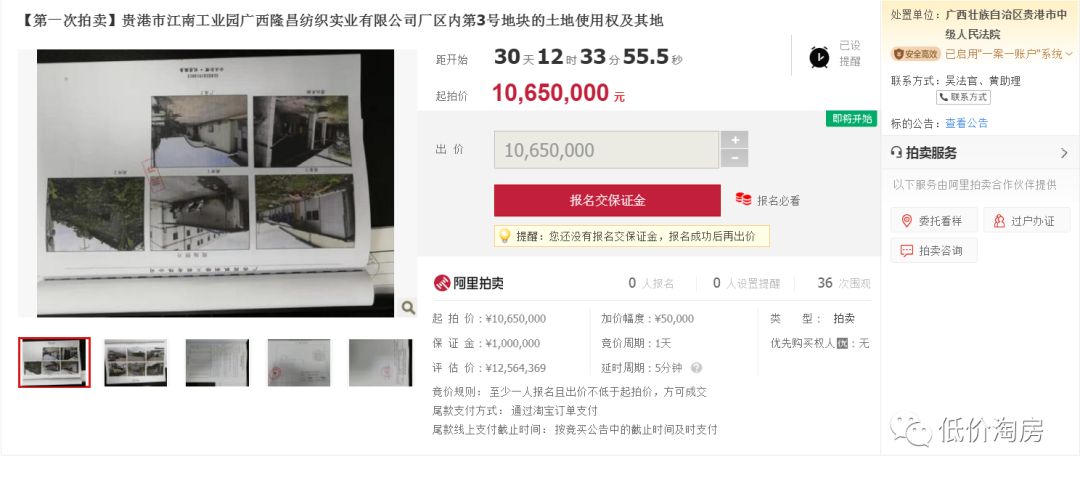The height and width of the screenshot is (478, 1080).
Task: Select the fourth thumbnail with red stamp
Action: coord(299,362)
